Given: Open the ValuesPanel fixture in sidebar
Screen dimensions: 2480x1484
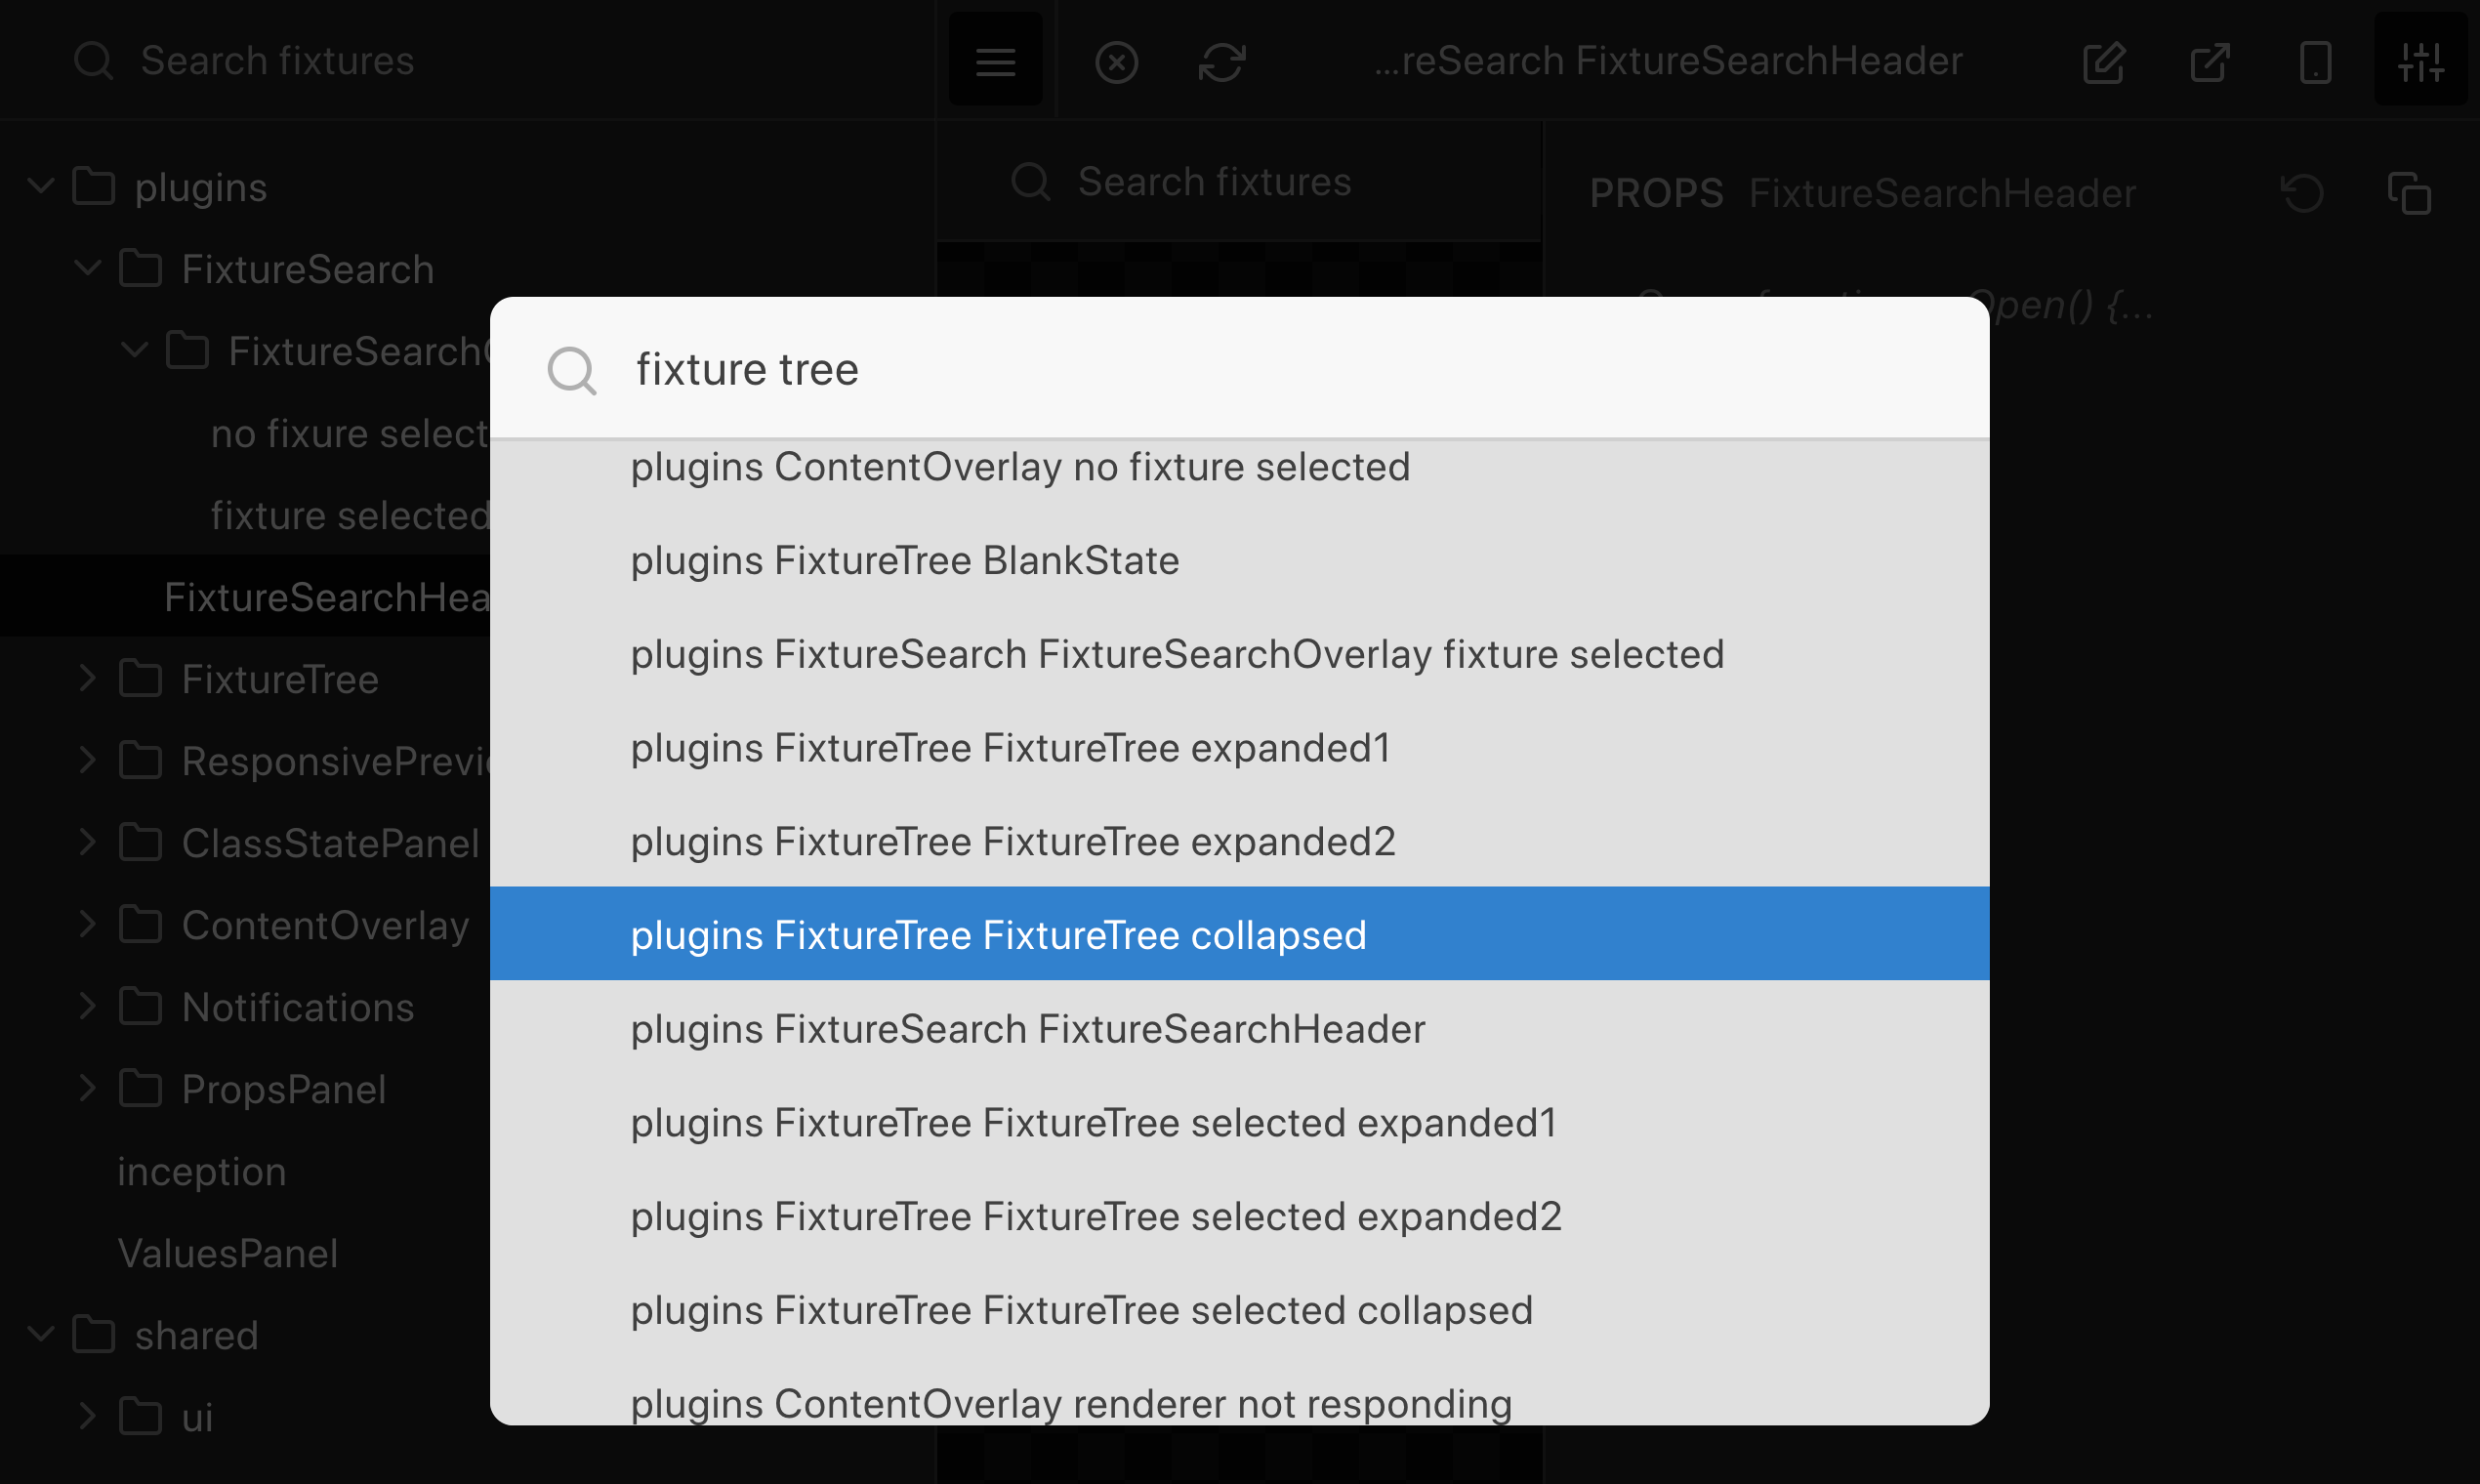Looking at the screenshot, I should pos(228,1253).
